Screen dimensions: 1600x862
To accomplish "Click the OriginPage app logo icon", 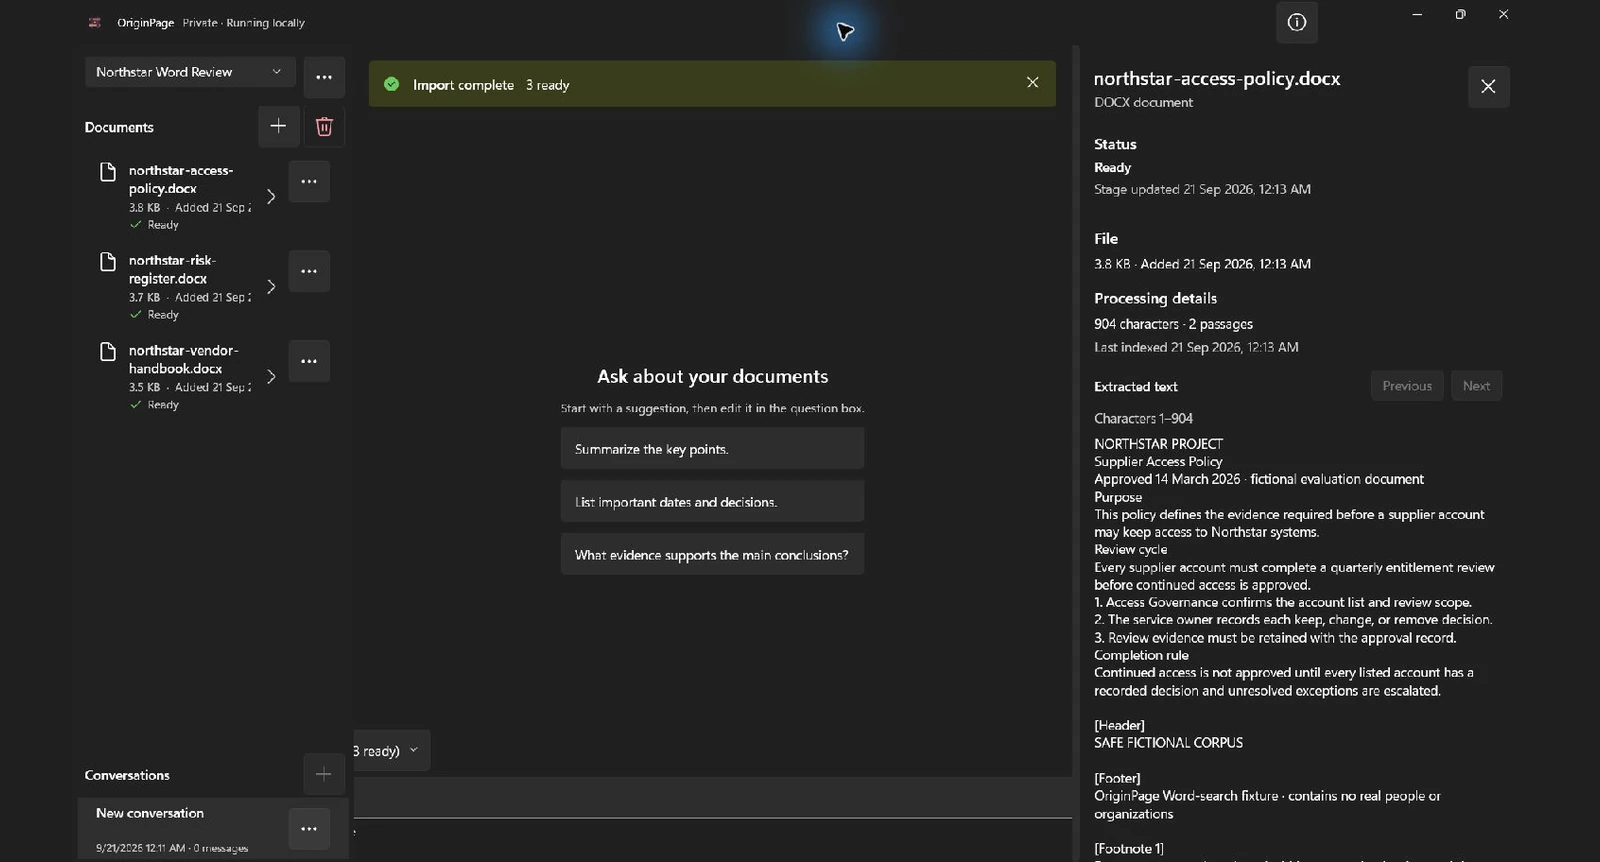I will point(95,22).
